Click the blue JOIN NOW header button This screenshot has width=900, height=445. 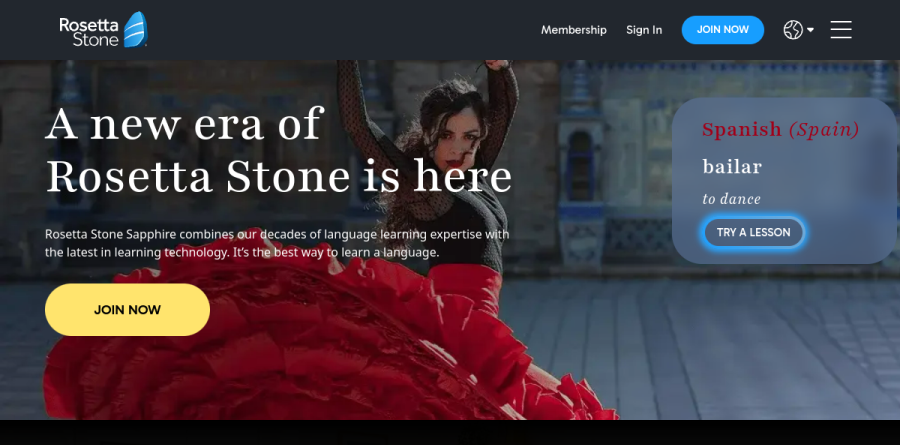tap(723, 30)
